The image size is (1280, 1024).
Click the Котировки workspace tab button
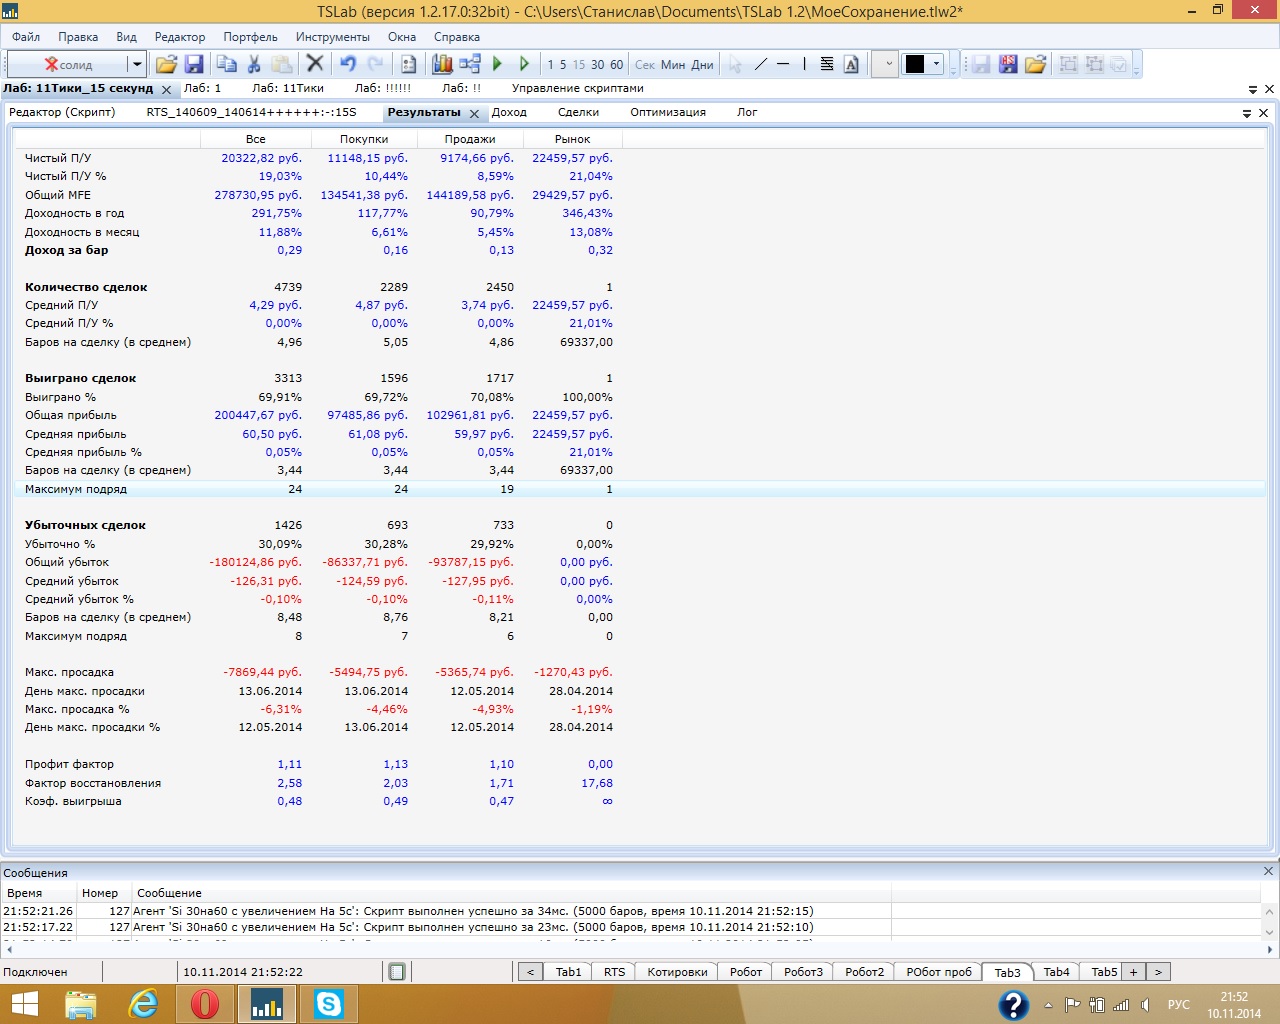[x=677, y=972]
